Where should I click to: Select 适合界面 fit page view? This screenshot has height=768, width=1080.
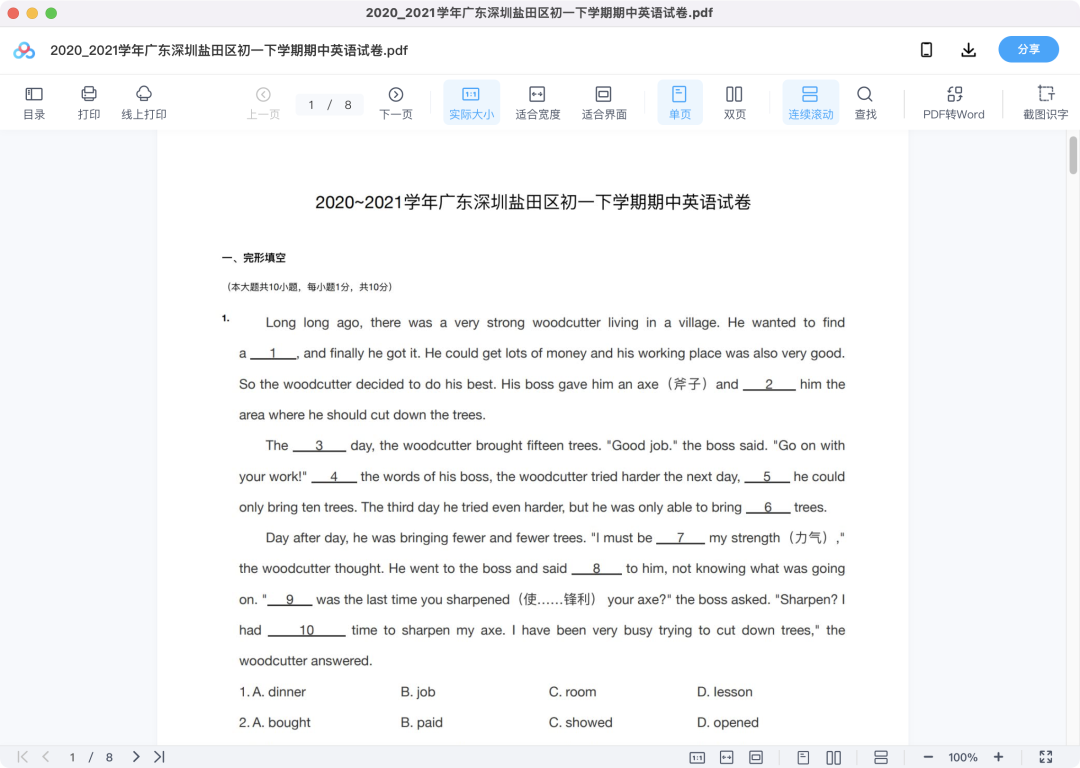604,103
